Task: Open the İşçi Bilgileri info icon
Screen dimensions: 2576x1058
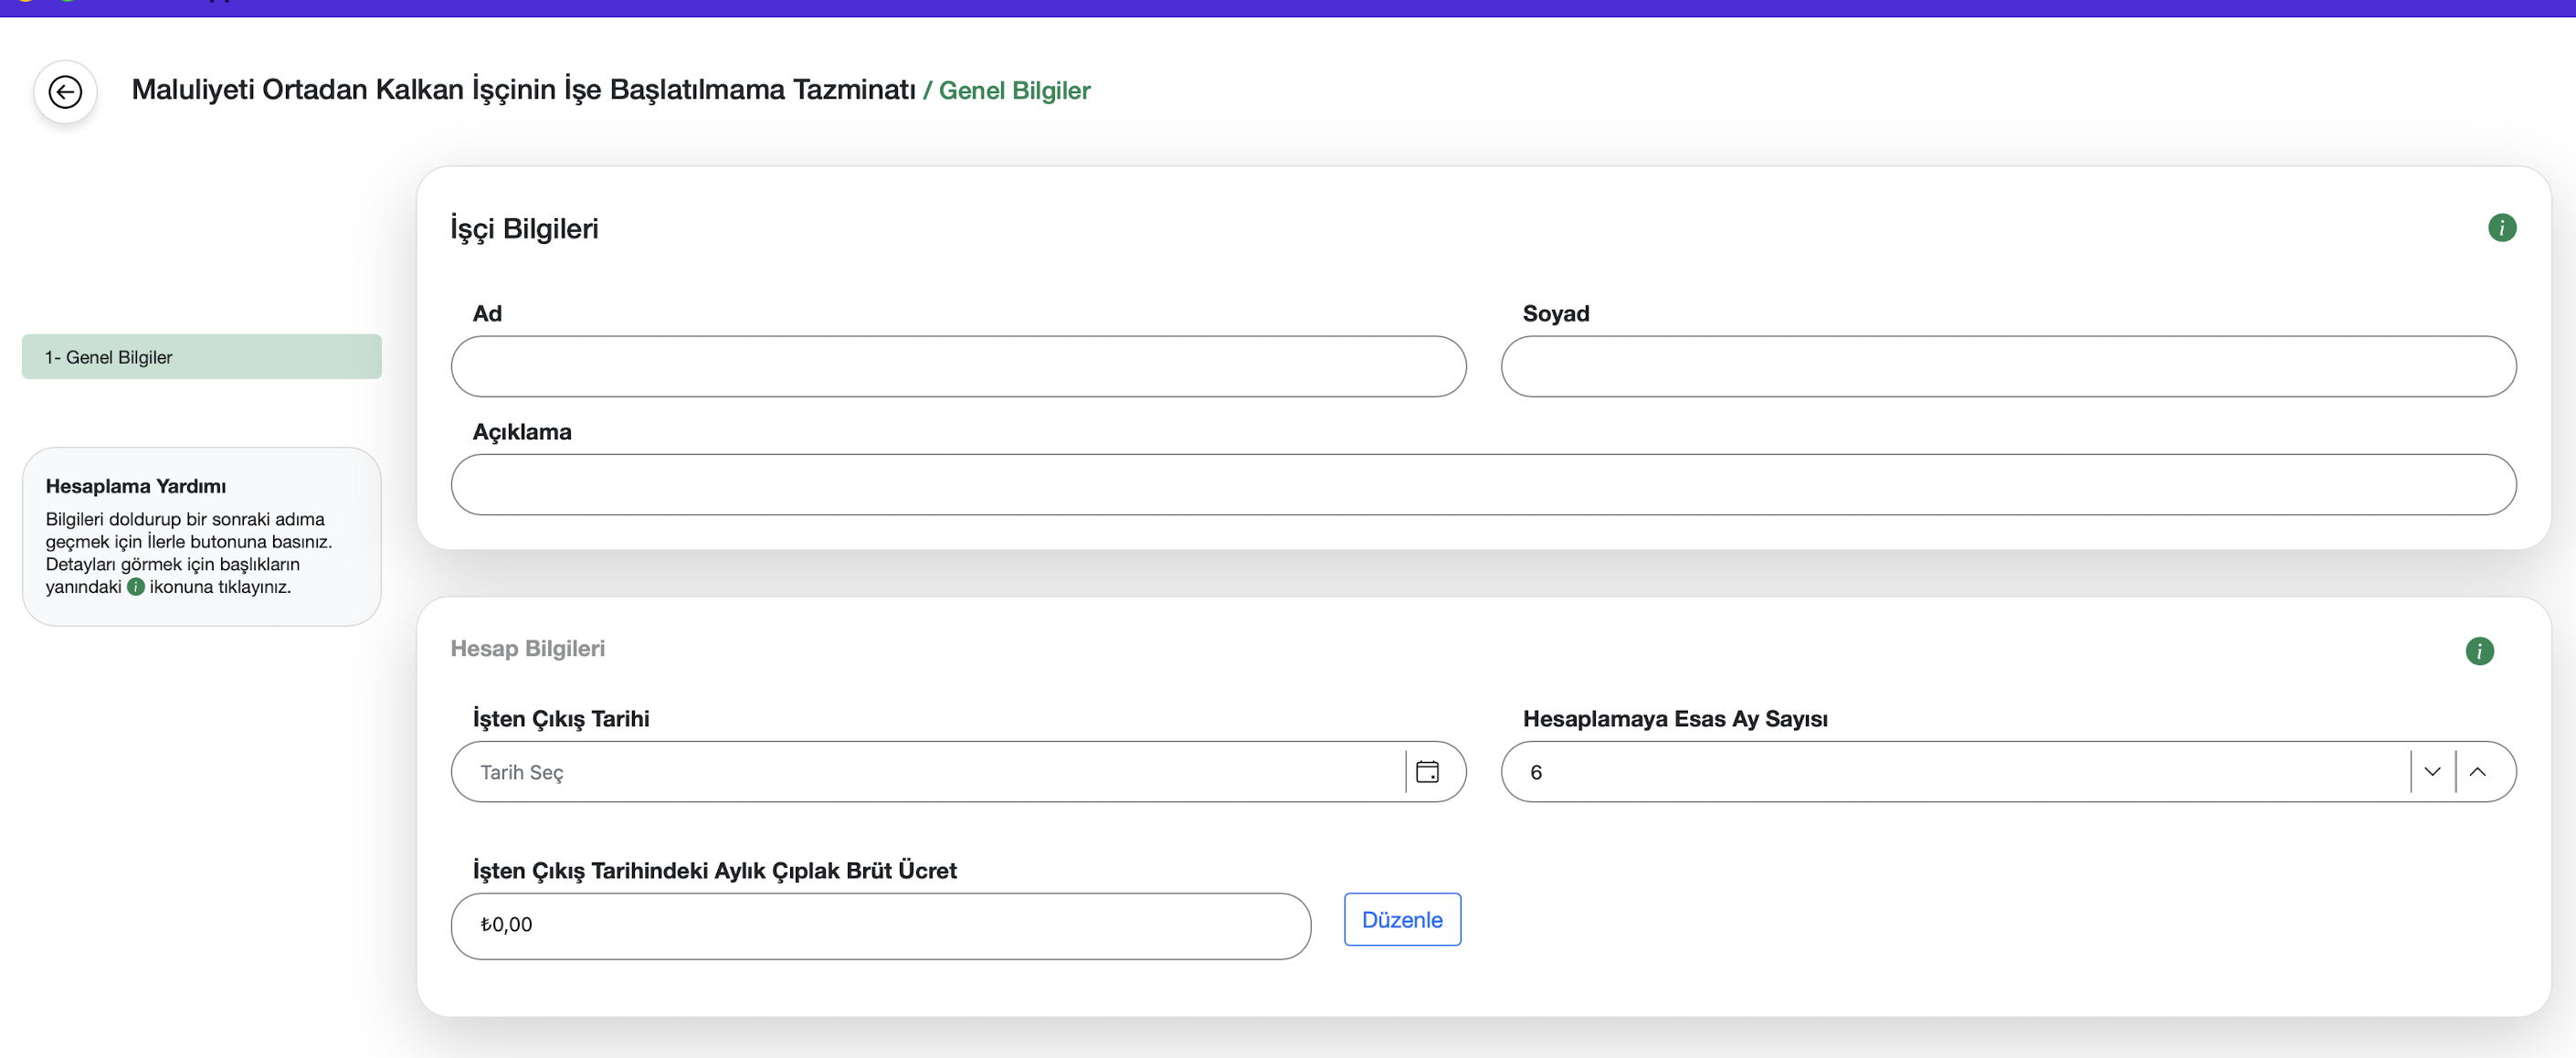Action: pos(2501,228)
